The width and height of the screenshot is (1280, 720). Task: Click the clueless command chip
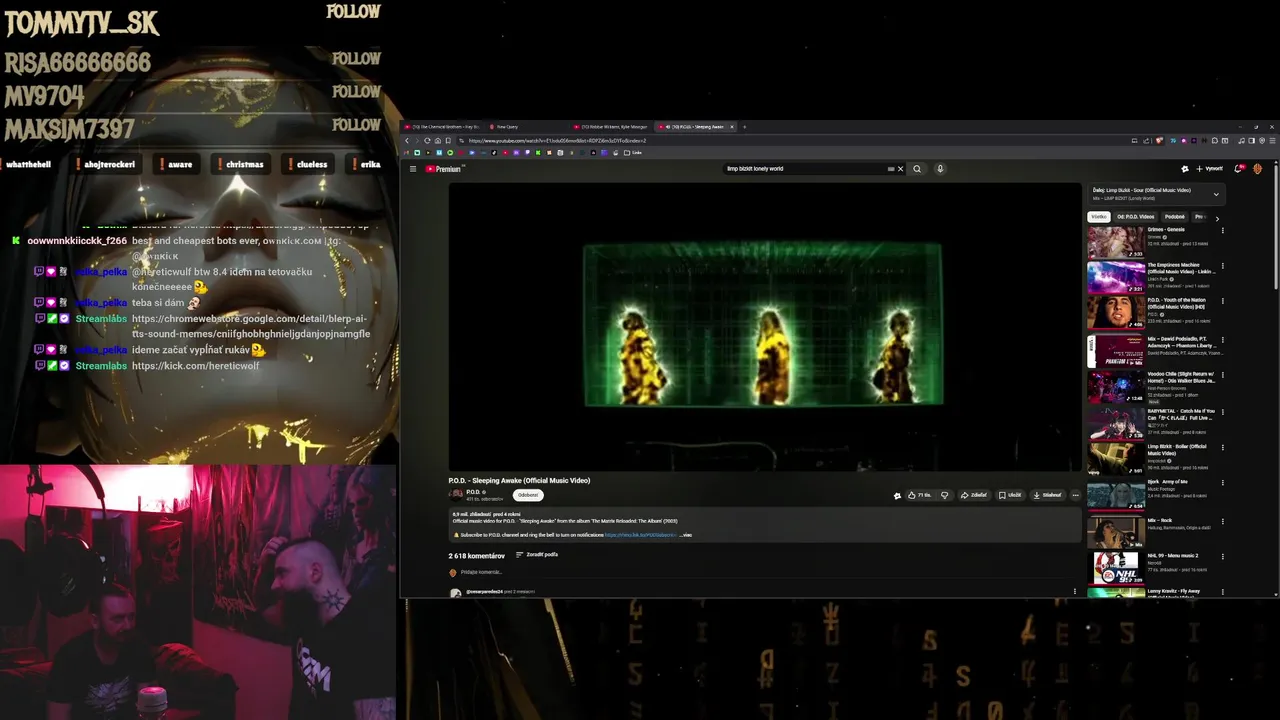pos(307,164)
